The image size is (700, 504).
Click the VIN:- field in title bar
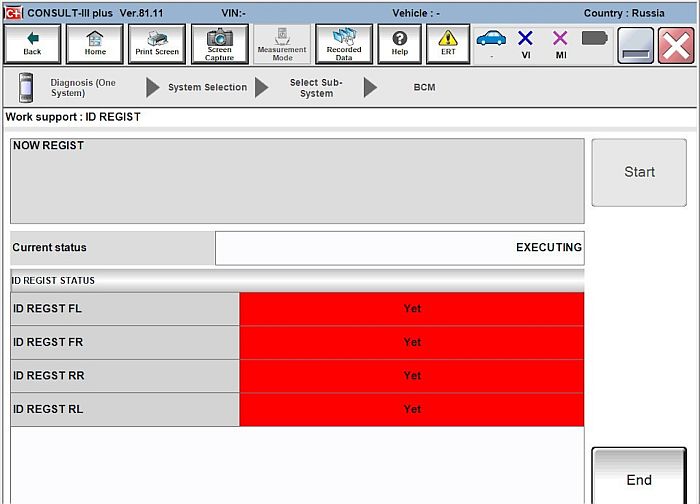(x=233, y=13)
